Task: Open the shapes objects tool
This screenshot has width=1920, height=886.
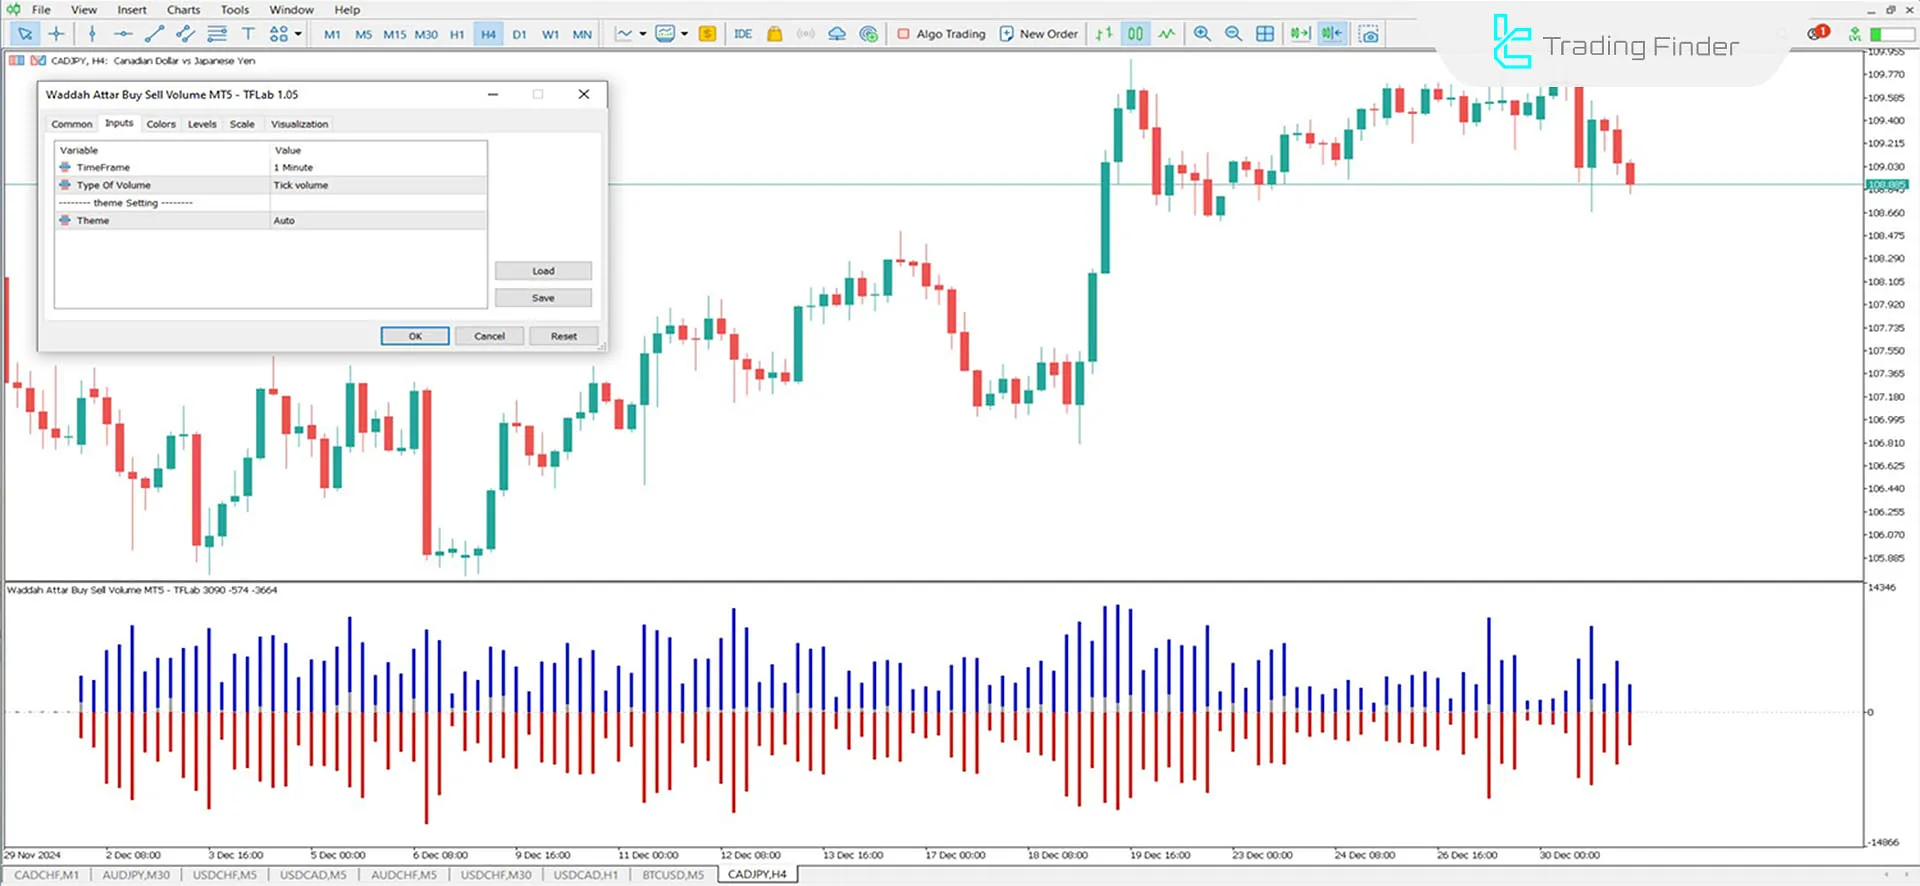Action: coord(279,34)
